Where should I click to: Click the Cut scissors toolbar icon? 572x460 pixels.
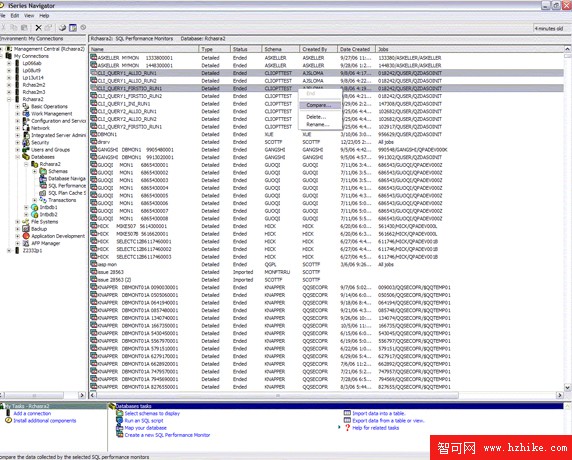[x=4, y=28]
